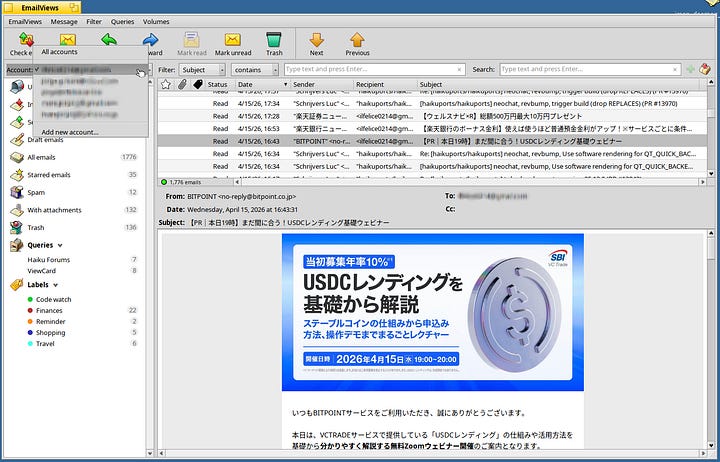Click the Trash can toolbar icon
The height and width of the screenshot is (462, 720).
tap(274, 39)
